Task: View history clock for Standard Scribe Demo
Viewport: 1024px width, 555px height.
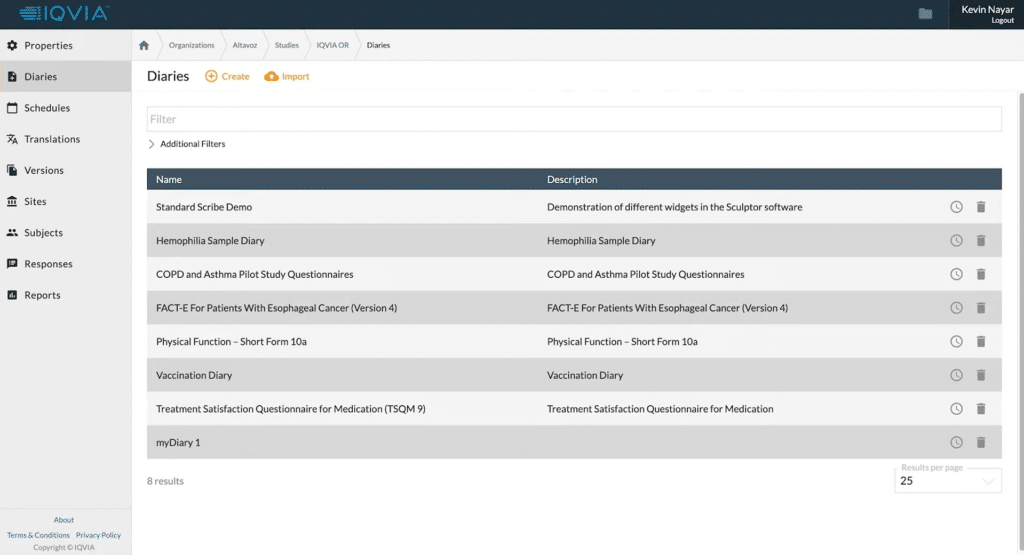Action: 956,207
